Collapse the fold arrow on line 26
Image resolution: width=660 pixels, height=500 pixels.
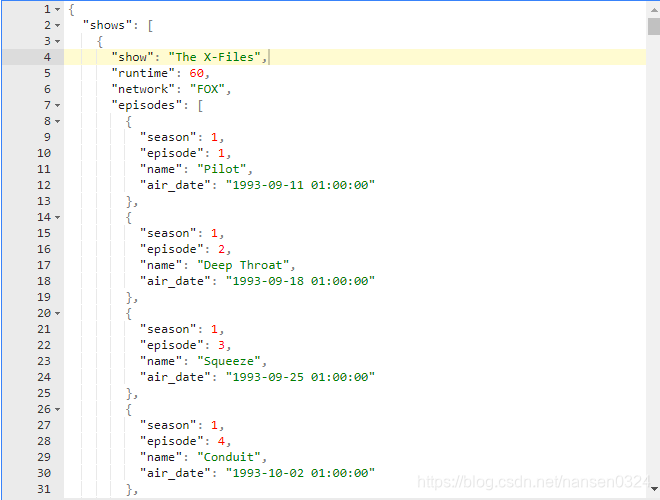click(x=58, y=409)
